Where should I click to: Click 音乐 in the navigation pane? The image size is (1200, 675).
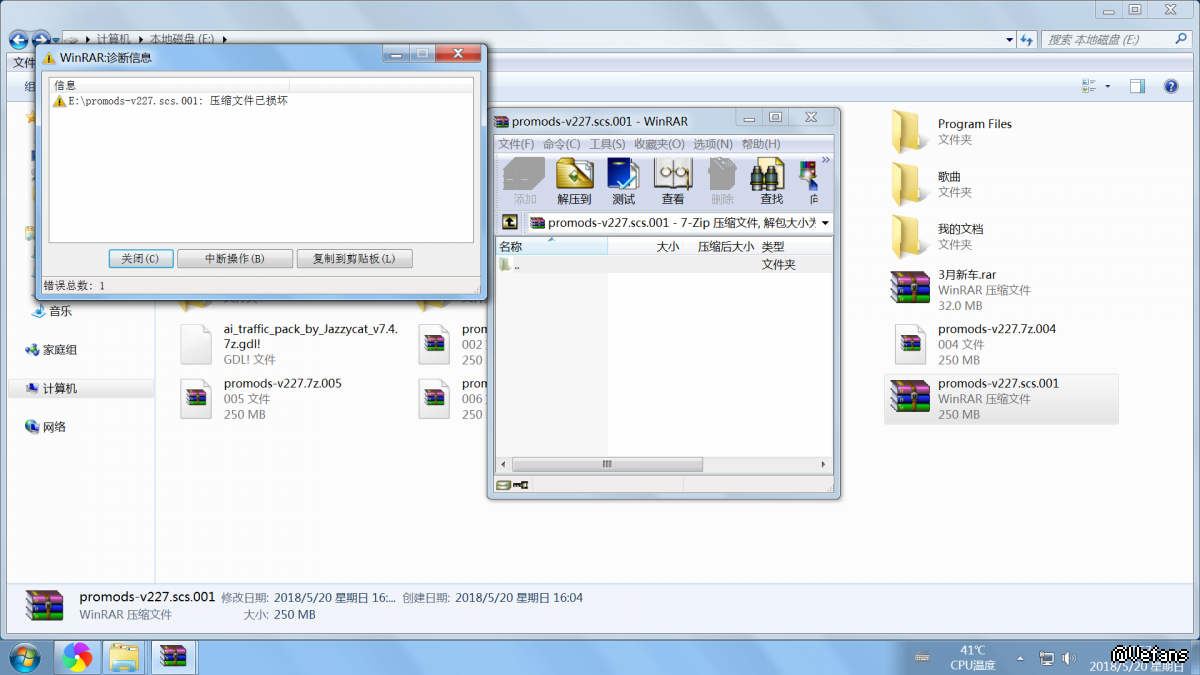tap(50, 311)
